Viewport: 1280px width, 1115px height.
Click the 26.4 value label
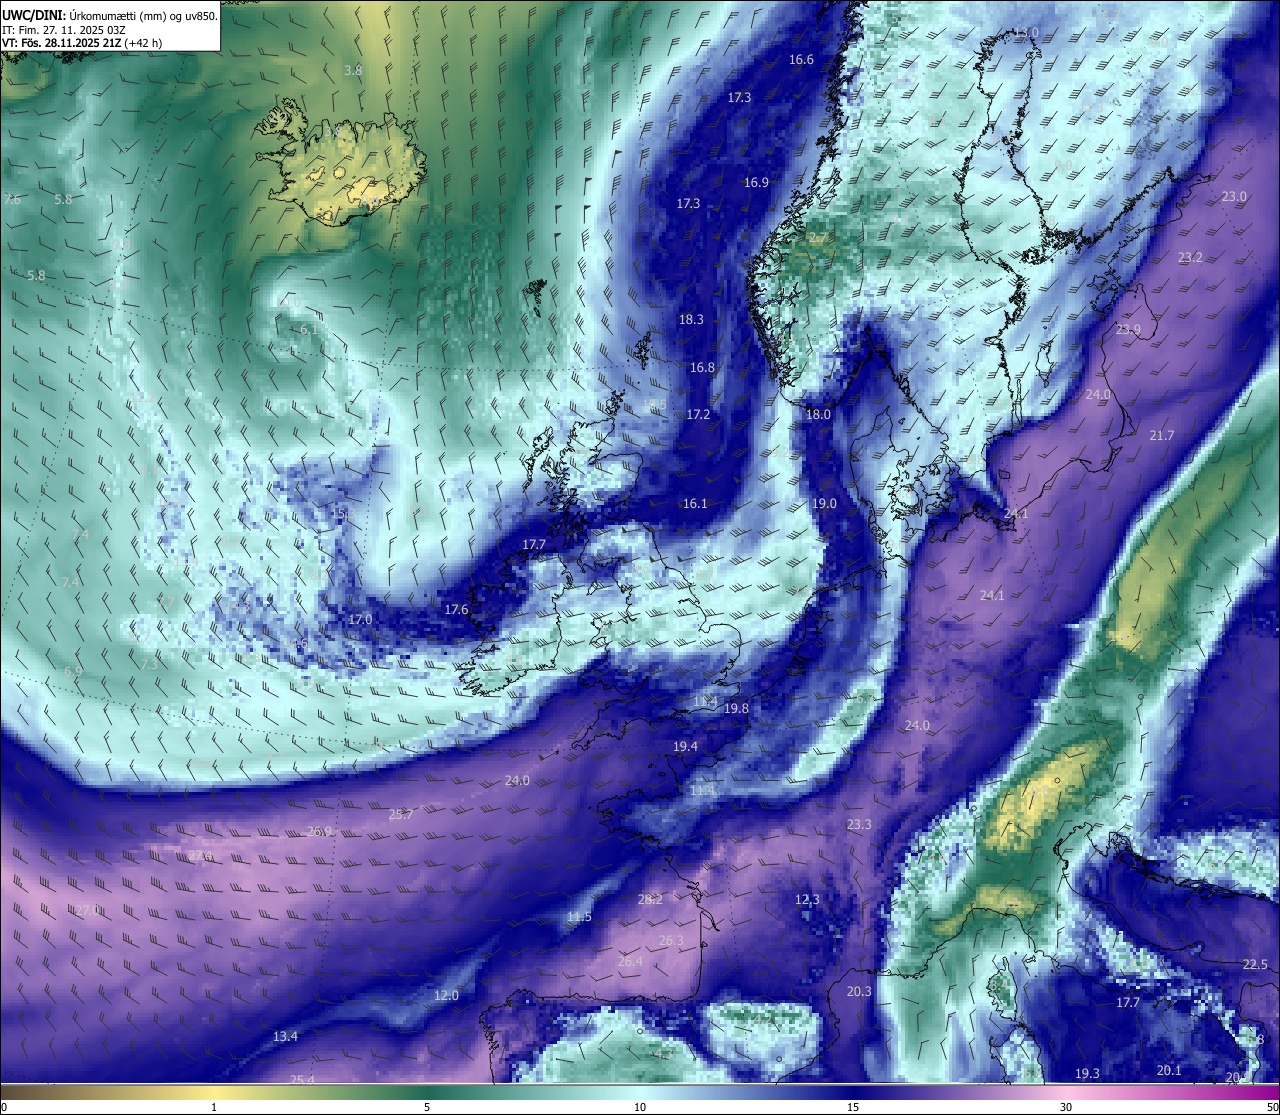pyautogui.click(x=630, y=962)
